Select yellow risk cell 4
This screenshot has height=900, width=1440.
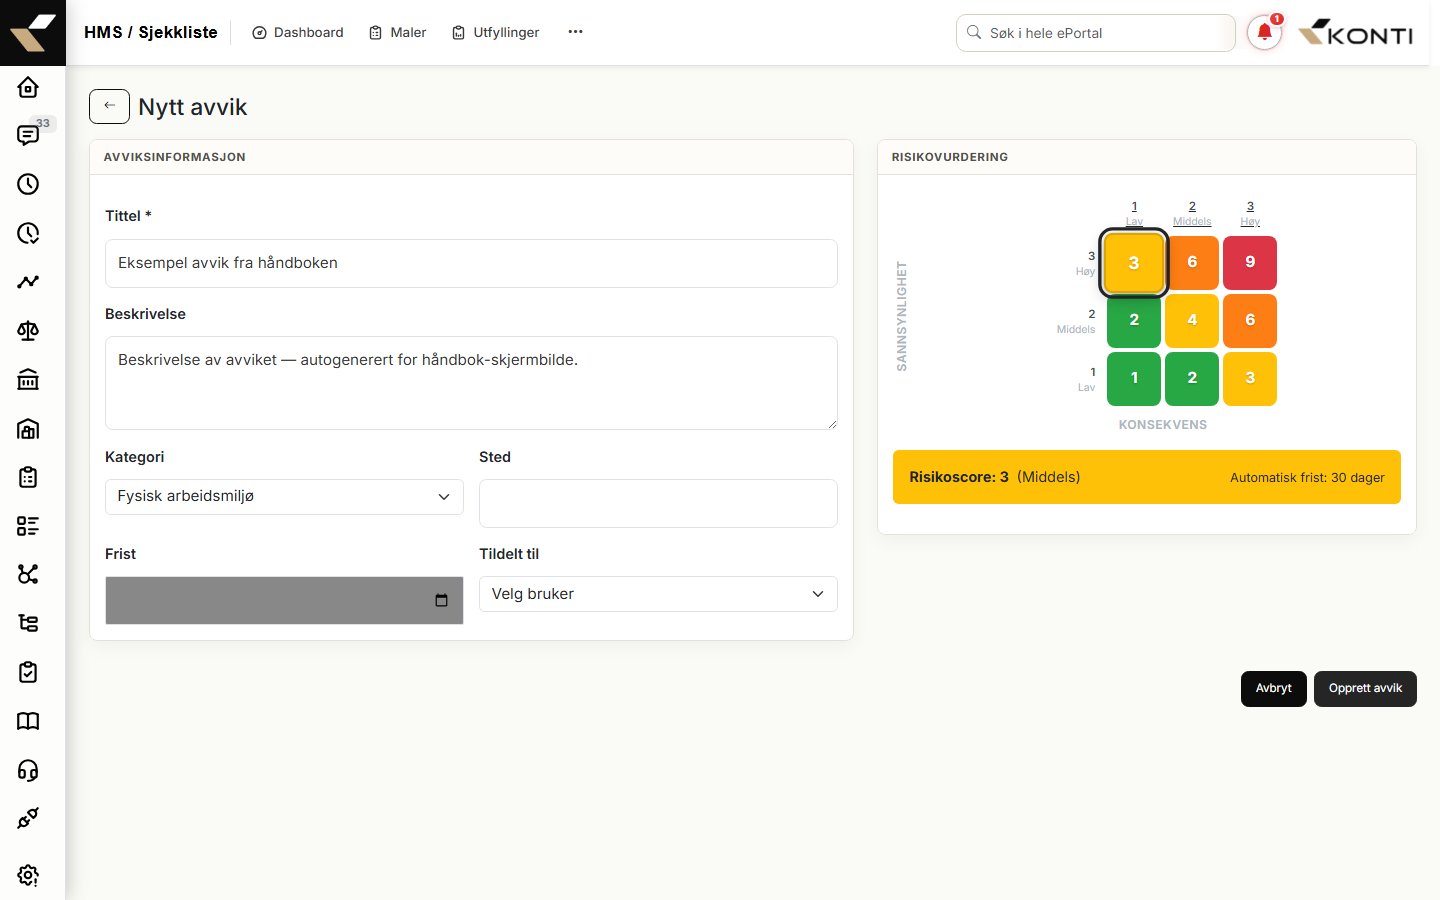(1192, 321)
